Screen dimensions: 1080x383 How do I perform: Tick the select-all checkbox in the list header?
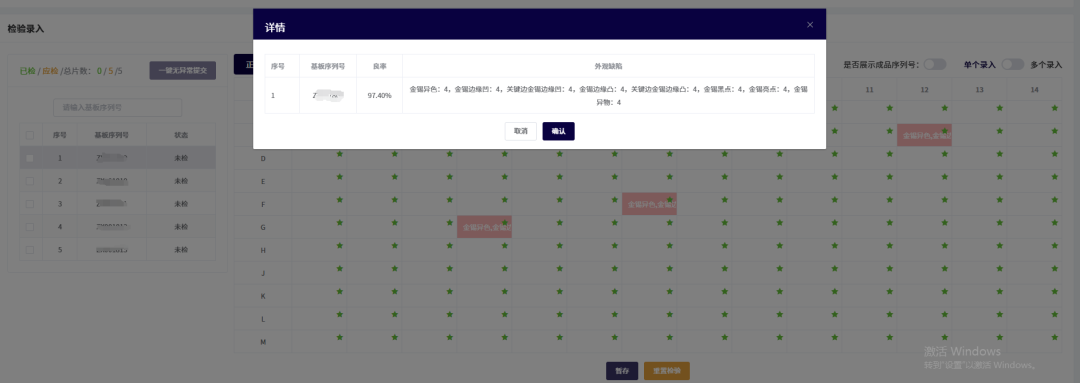(x=30, y=136)
